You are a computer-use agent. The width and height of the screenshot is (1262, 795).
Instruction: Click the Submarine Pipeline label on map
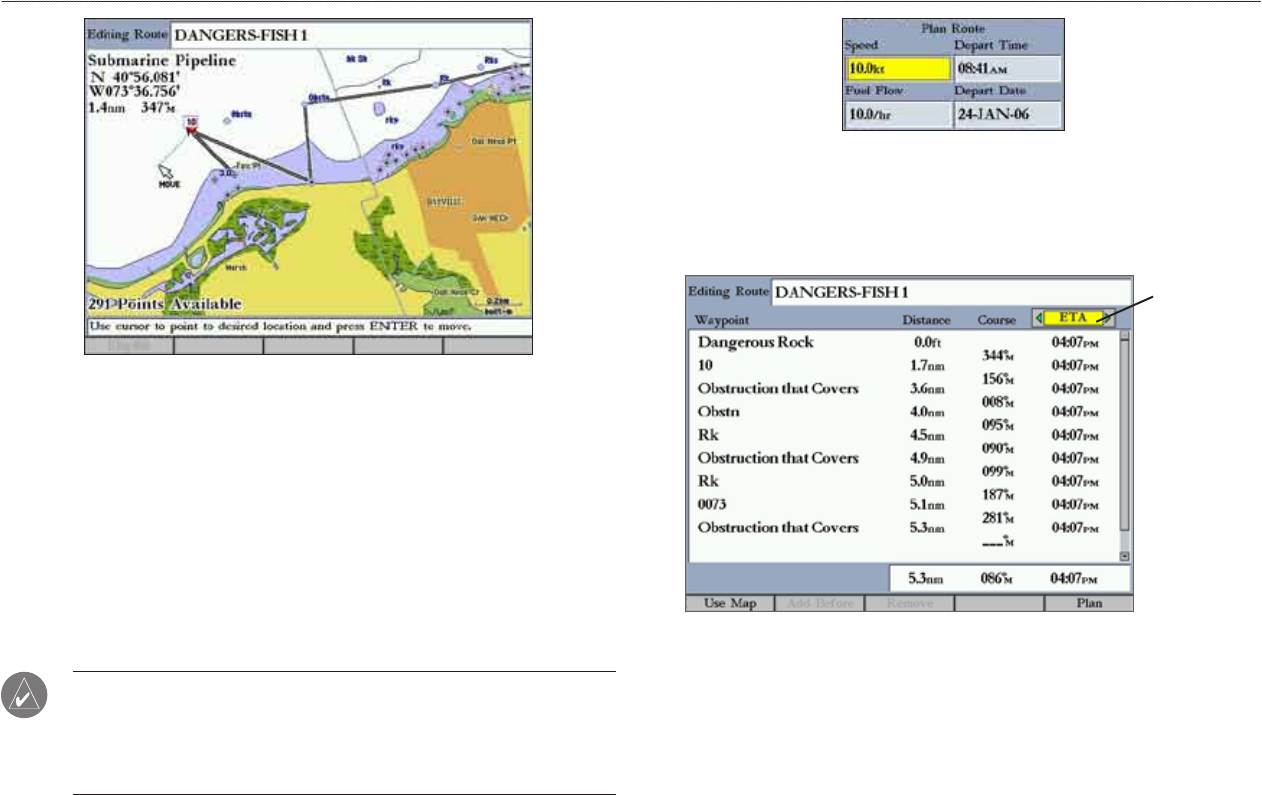point(161,60)
